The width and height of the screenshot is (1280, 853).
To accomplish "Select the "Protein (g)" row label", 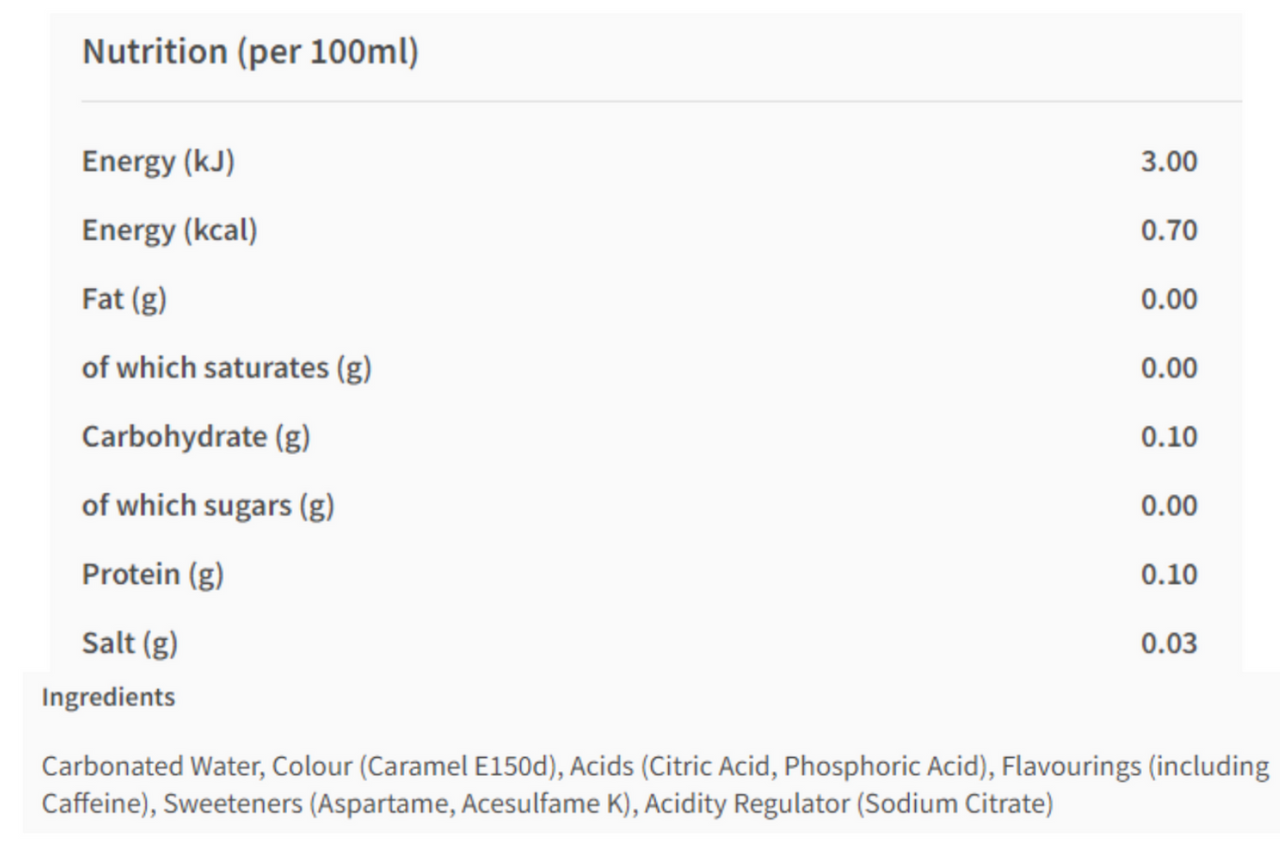I will (x=152, y=576).
